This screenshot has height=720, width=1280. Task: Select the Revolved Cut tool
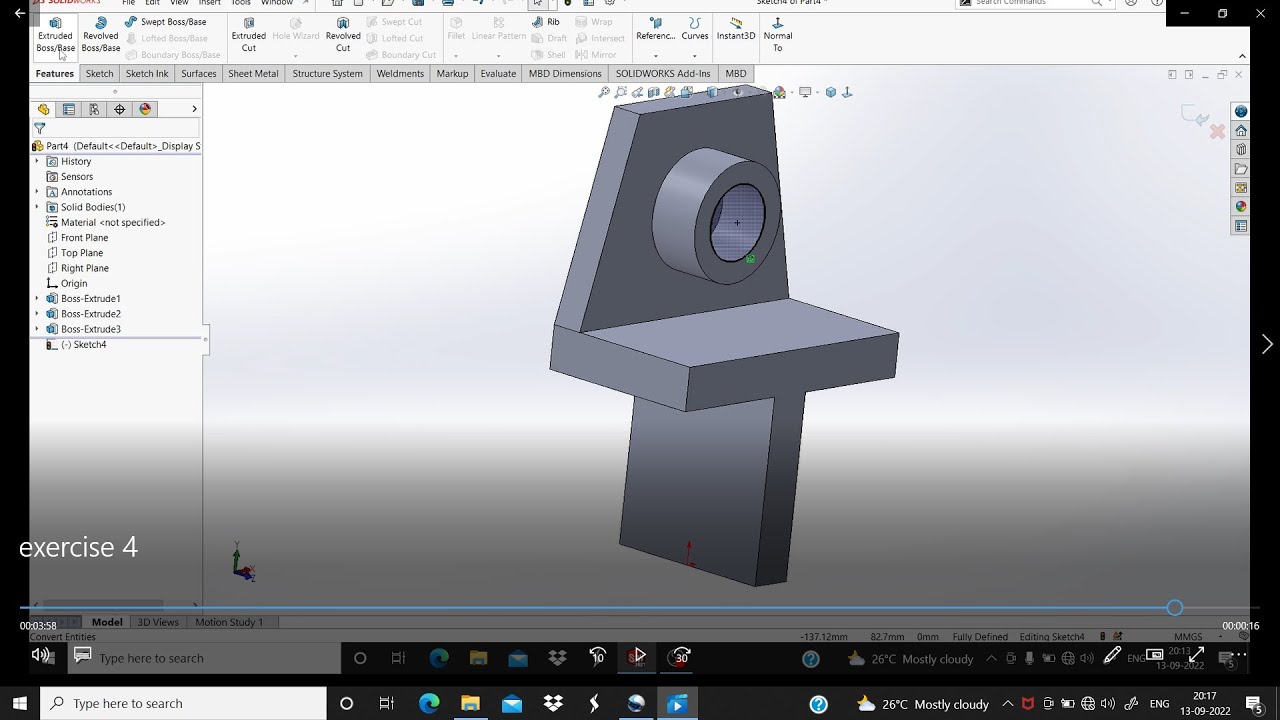[343, 35]
